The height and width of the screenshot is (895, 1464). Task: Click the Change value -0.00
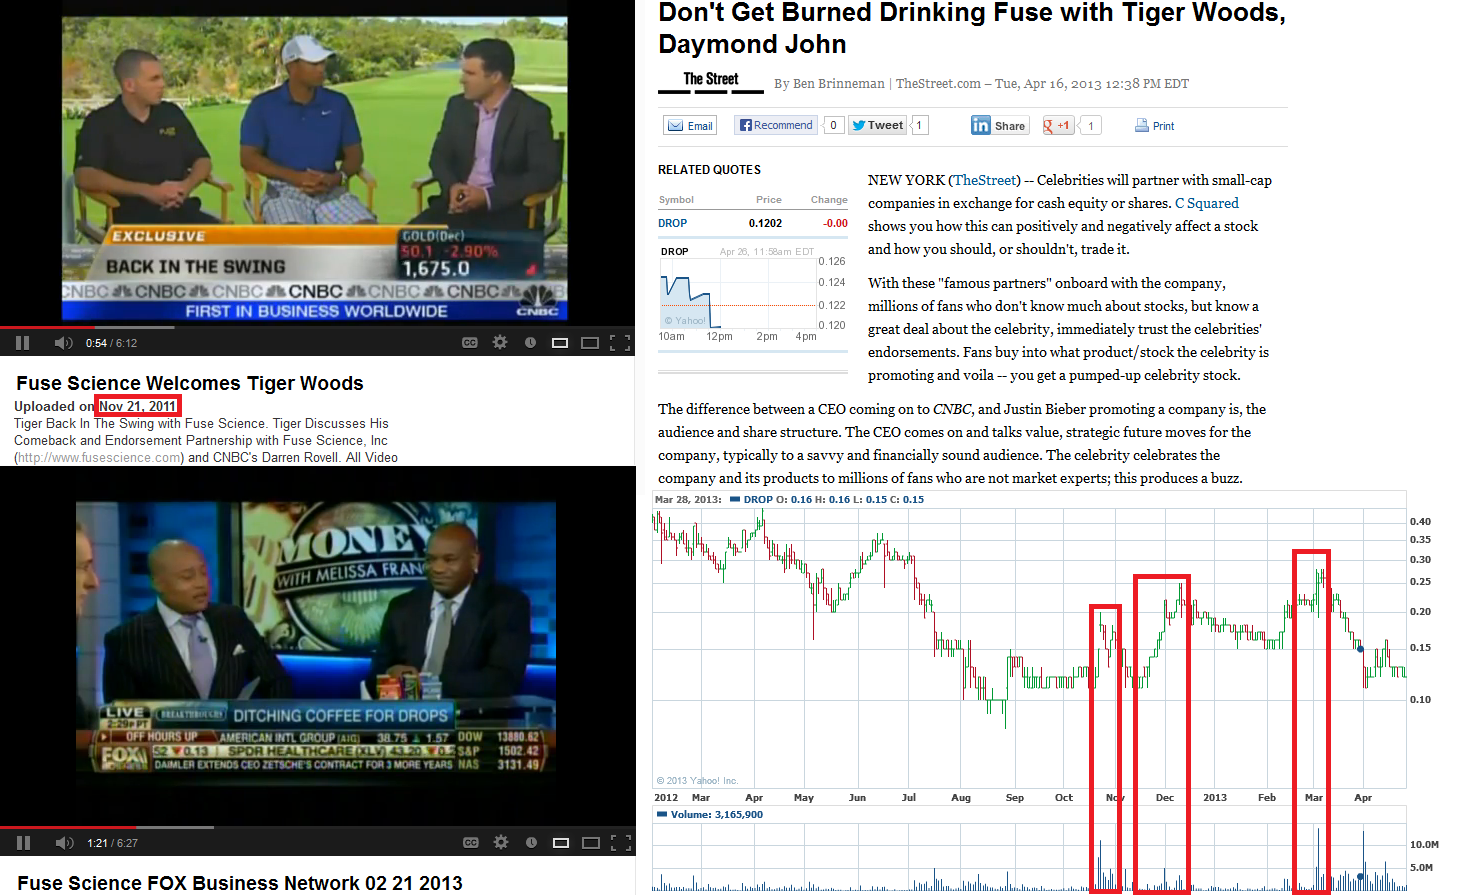click(835, 223)
